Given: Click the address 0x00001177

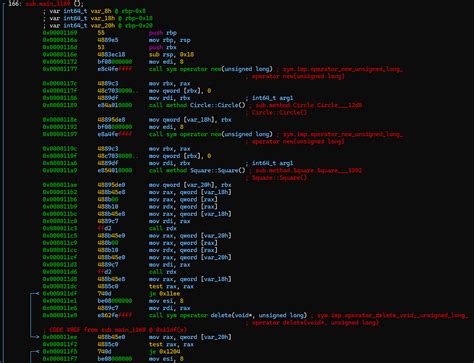Looking at the screenshot, I should click(x=60, y=69).
